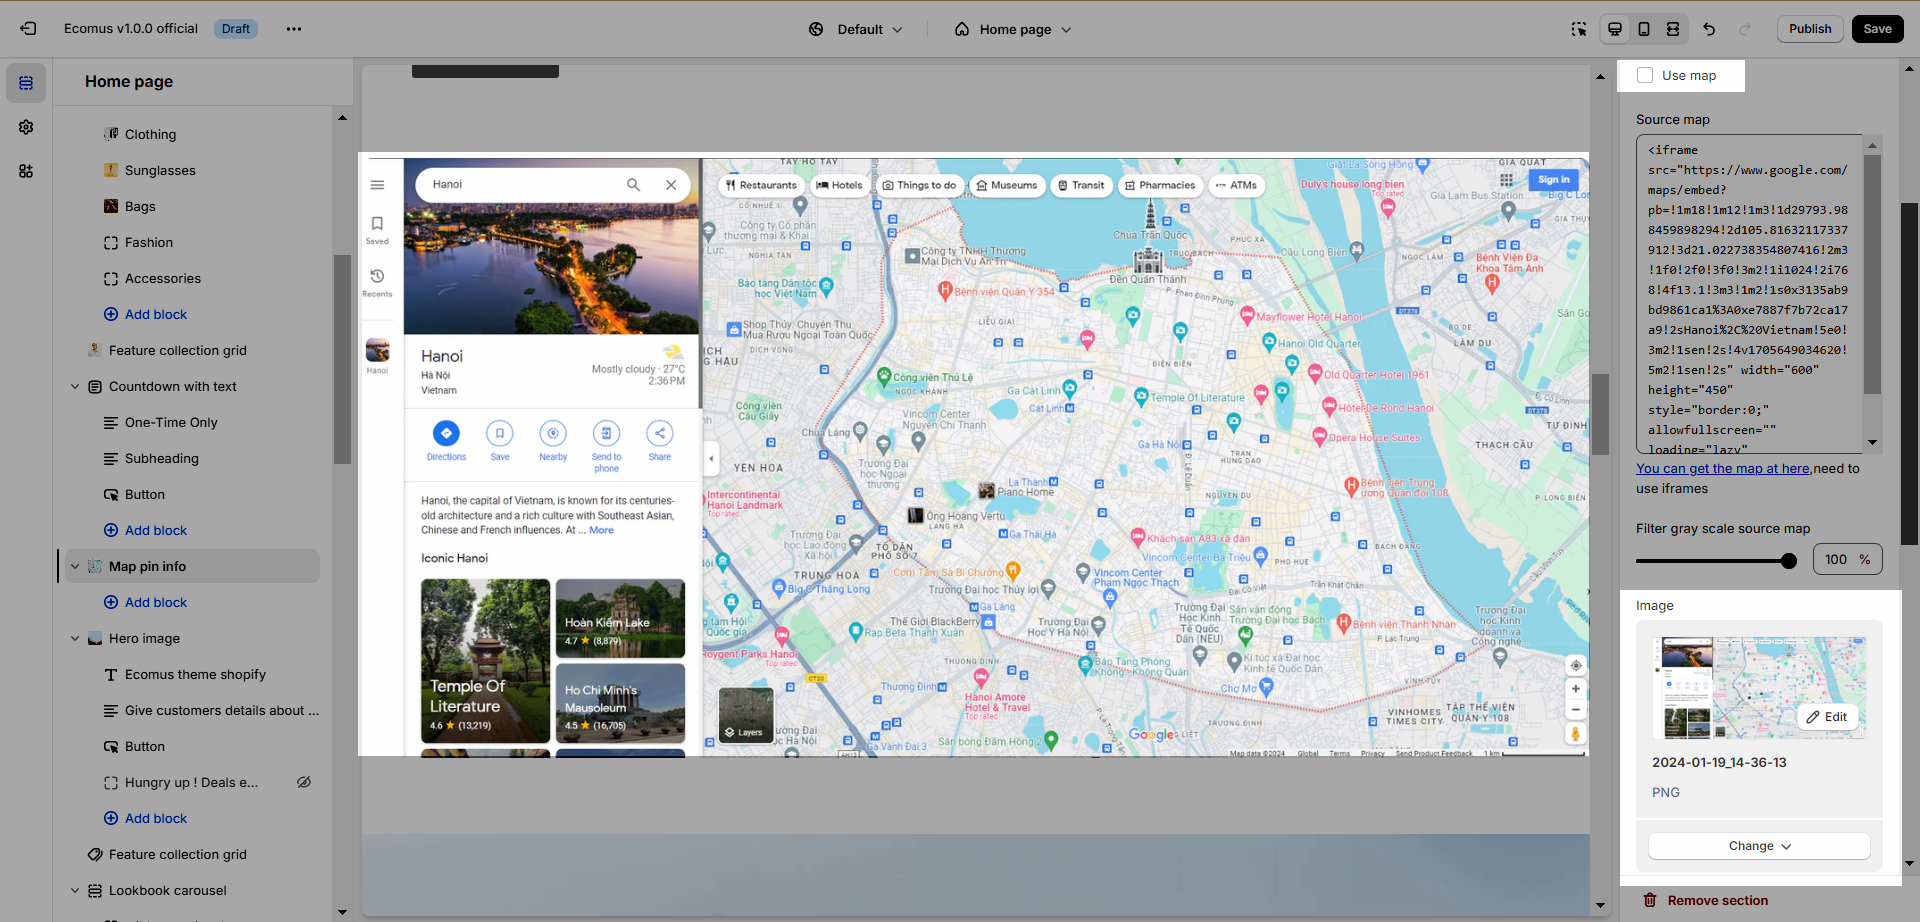Select the Sunglasses block
Image resolution: width=1920 pixels, height=922 pixels.
(160, 170)
